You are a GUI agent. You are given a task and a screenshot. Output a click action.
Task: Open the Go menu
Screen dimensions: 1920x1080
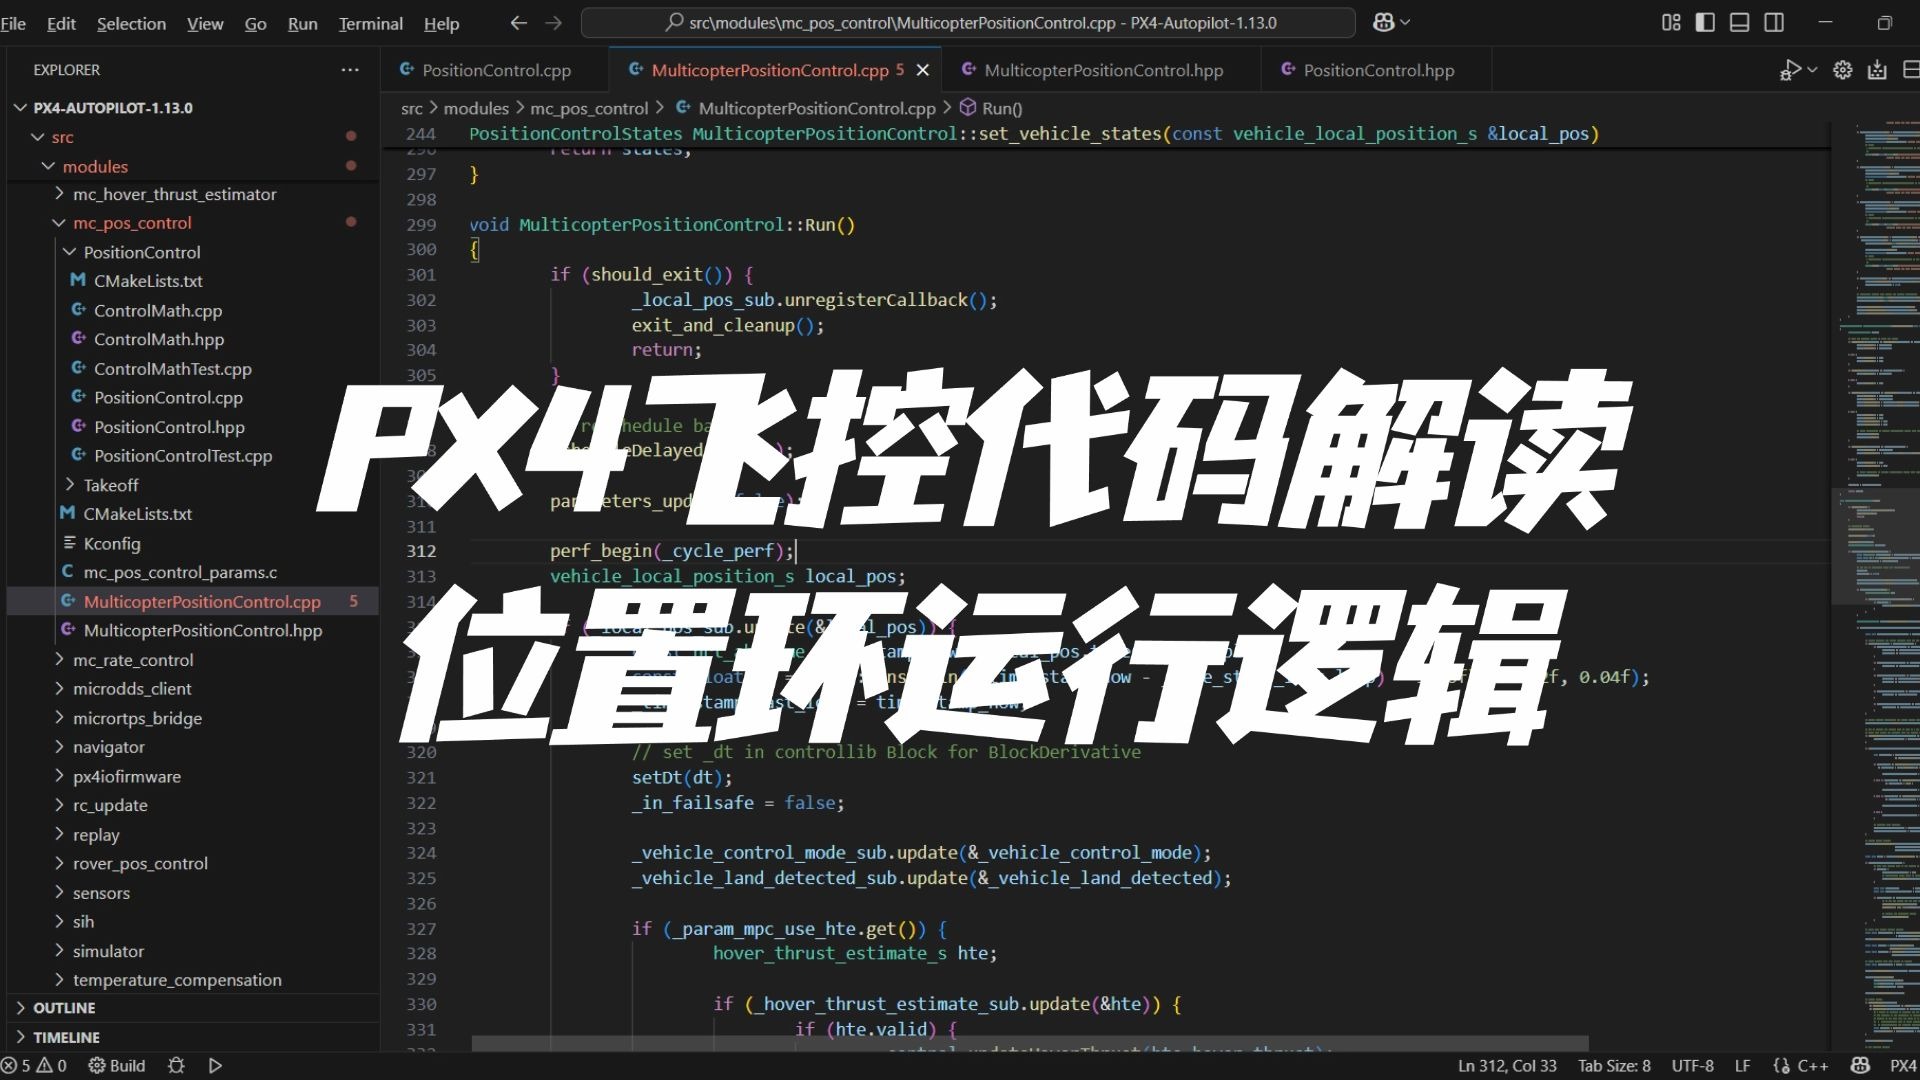click(x=255, y=23)
